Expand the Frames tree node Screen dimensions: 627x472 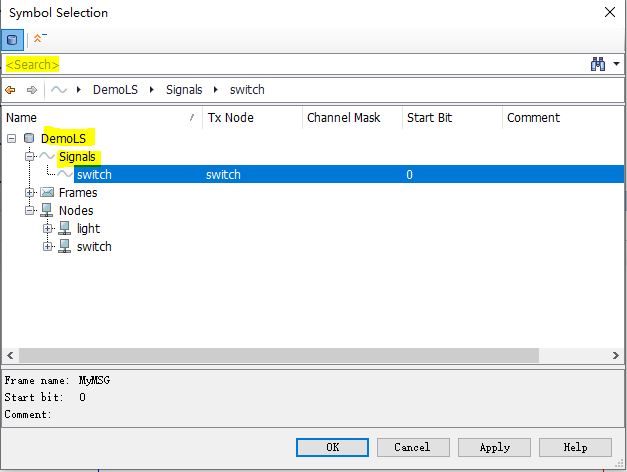(x=30, y=192)
